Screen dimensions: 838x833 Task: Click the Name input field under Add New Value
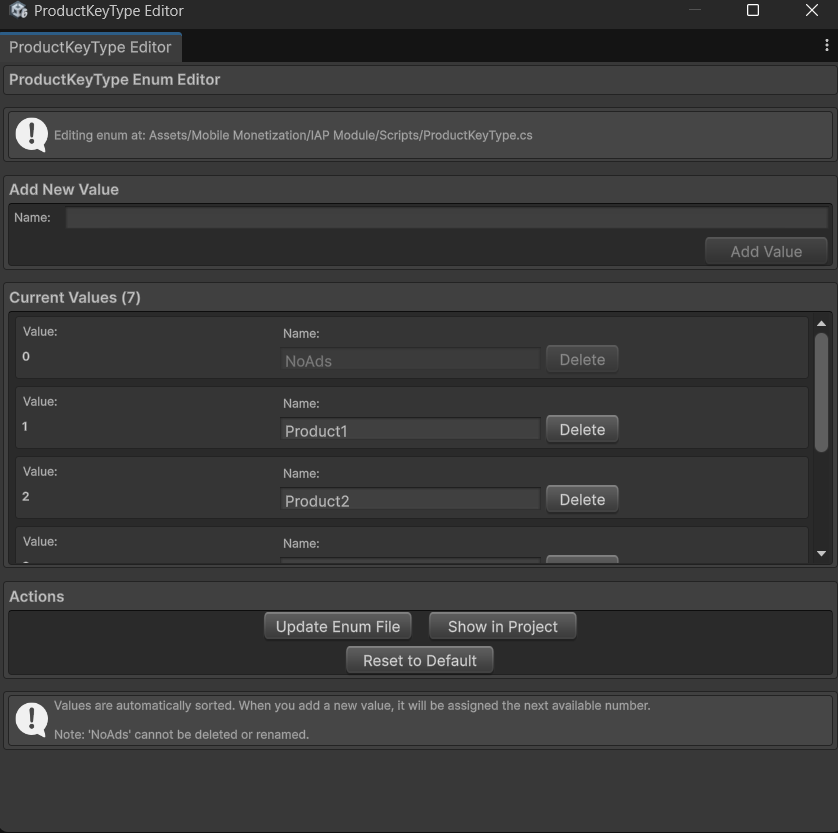[445, 216]
